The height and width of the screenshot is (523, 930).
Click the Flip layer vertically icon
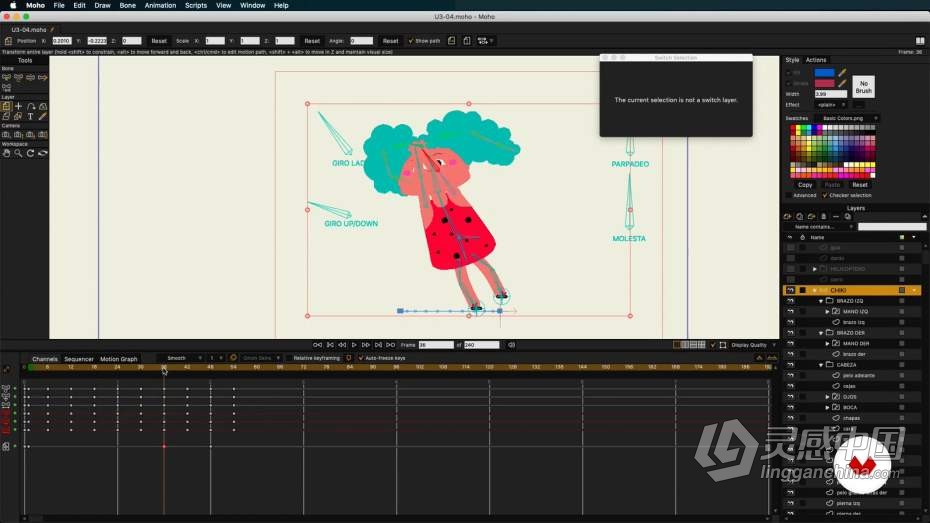(x=467, y=41)
